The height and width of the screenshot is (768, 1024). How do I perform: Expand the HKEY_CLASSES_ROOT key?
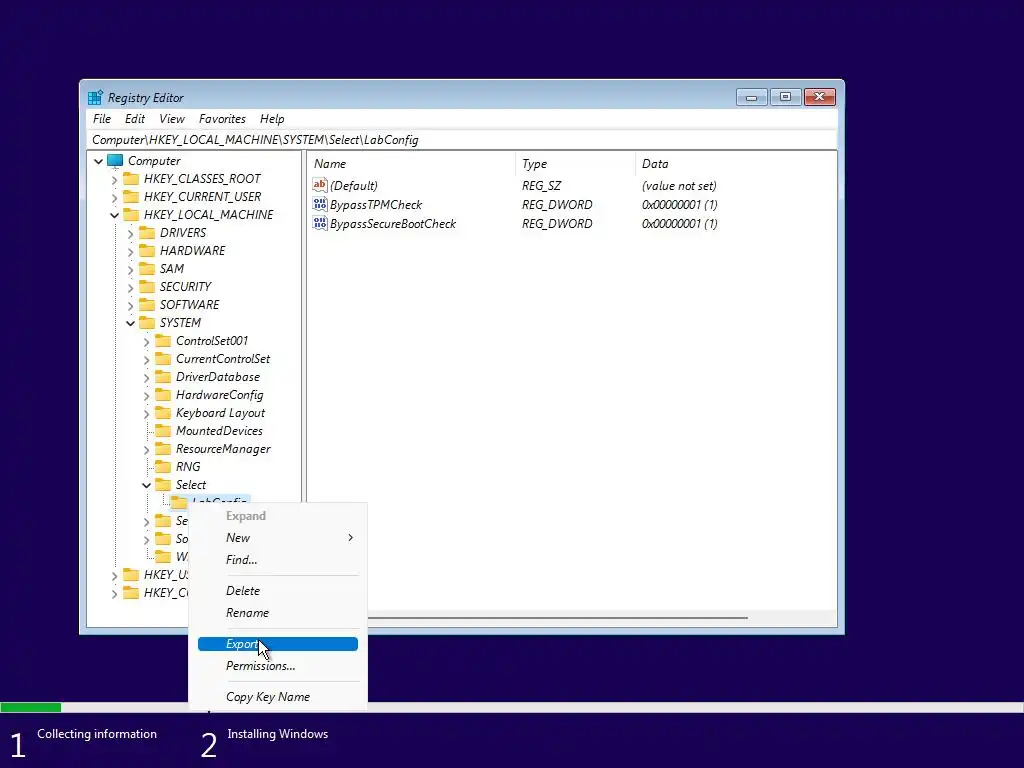(115, 179)
